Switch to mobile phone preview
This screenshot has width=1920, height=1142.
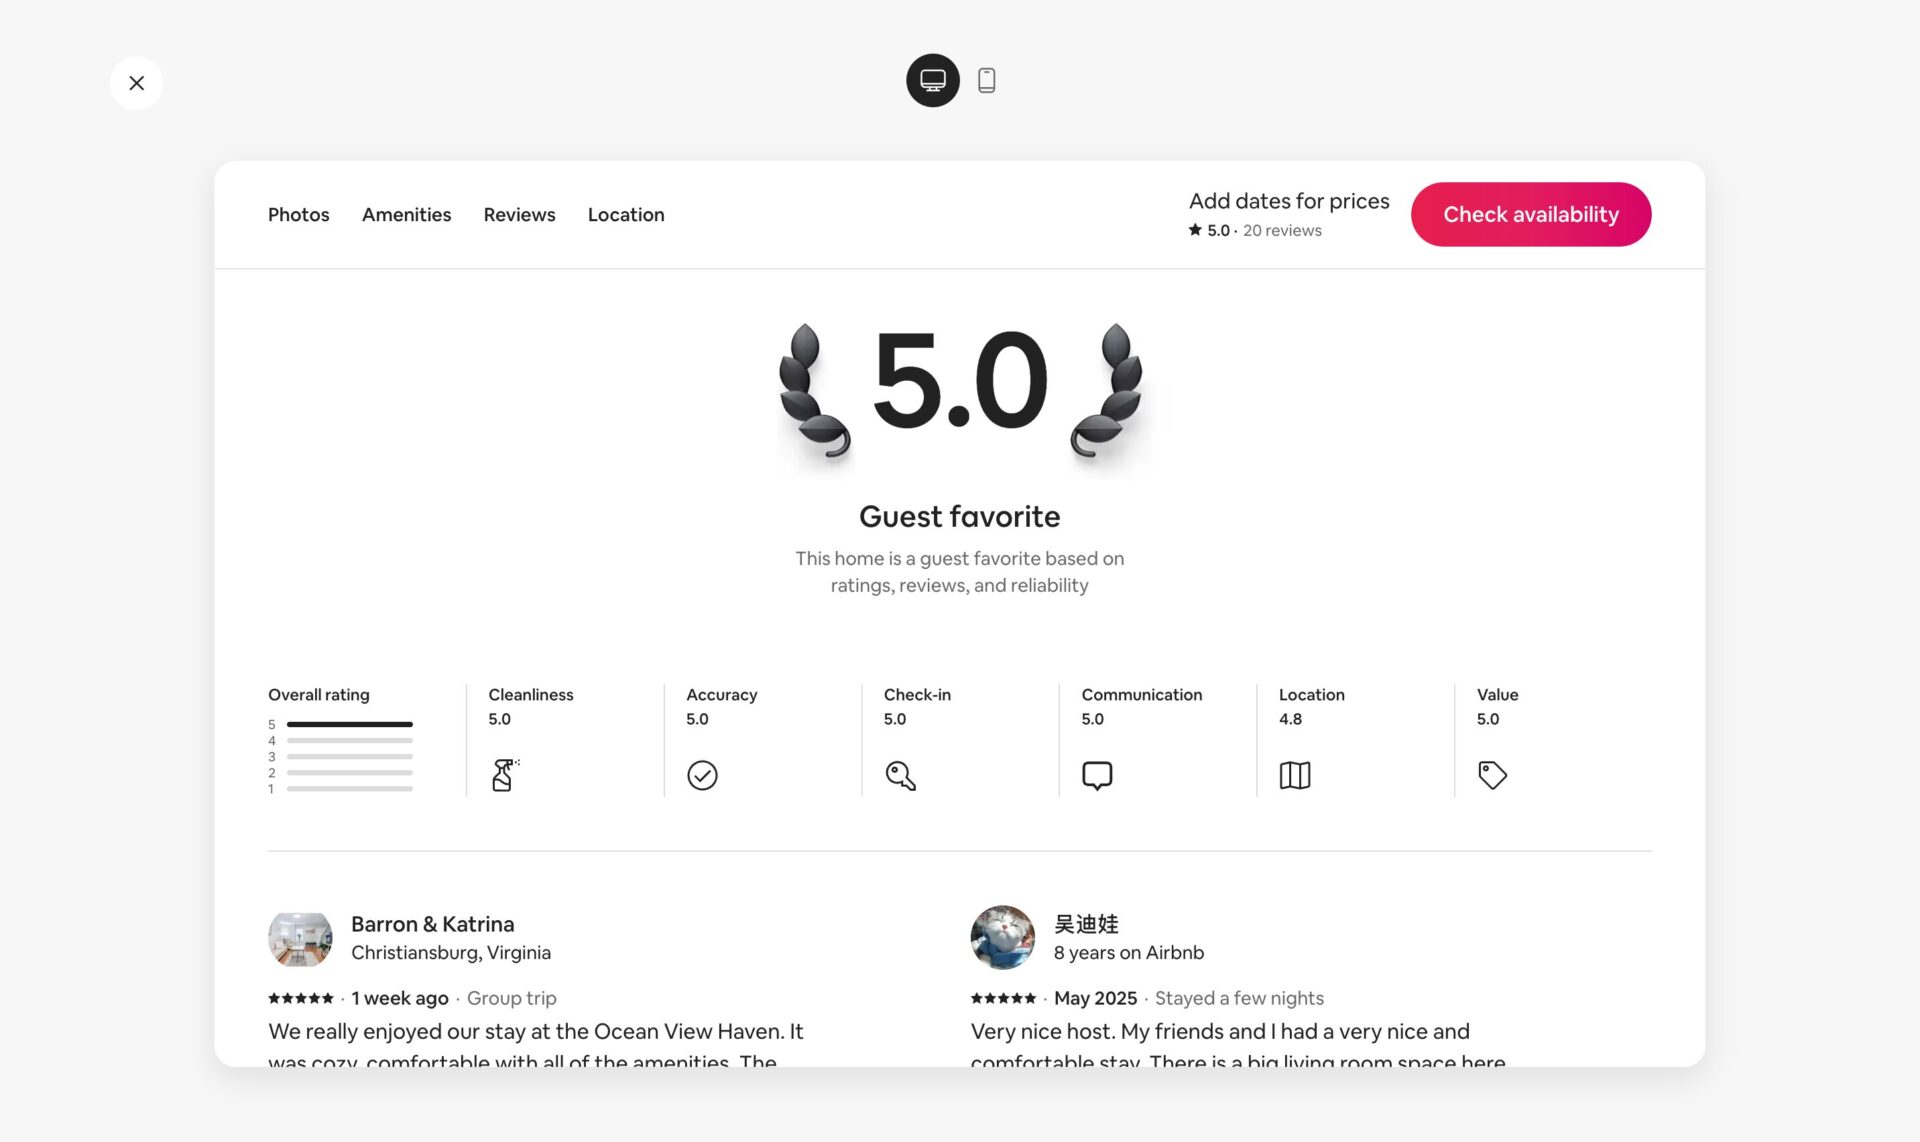click(x=986, y=80)
